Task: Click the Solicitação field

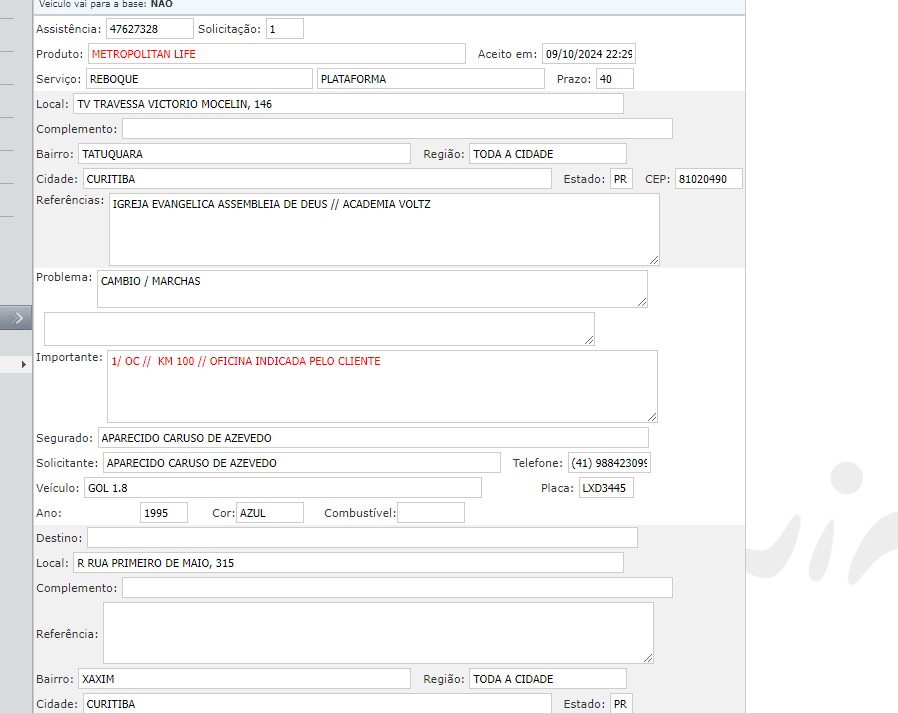Action: [284, 29]
